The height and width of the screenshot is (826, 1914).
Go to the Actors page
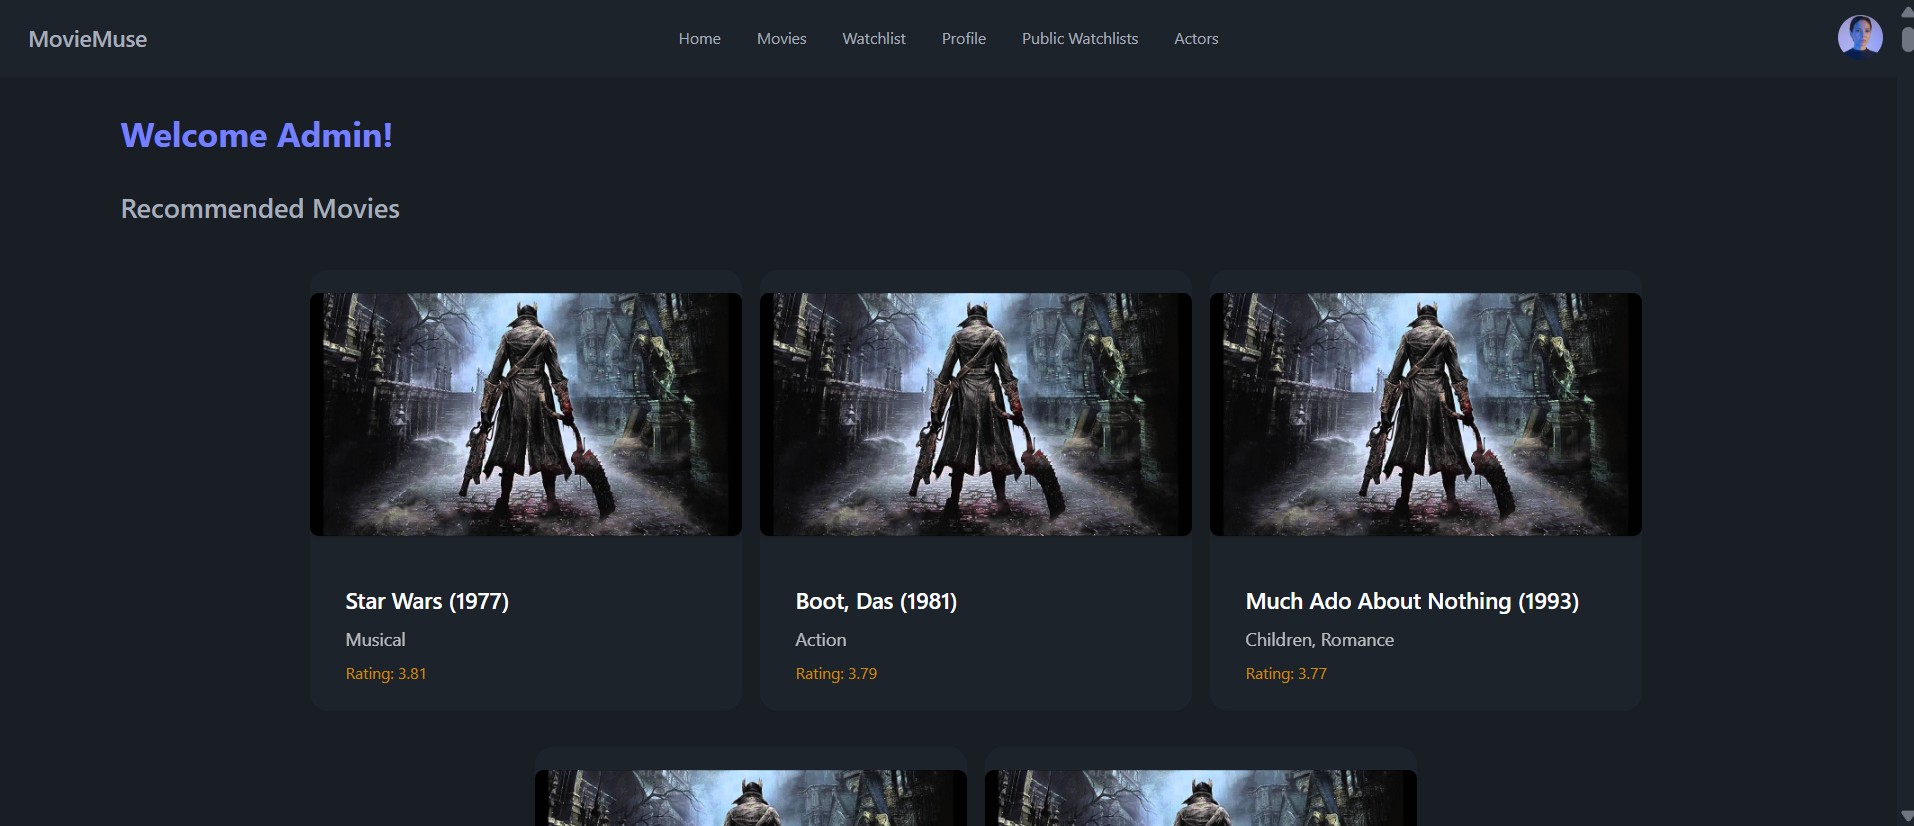click(x=1195, y=39)
